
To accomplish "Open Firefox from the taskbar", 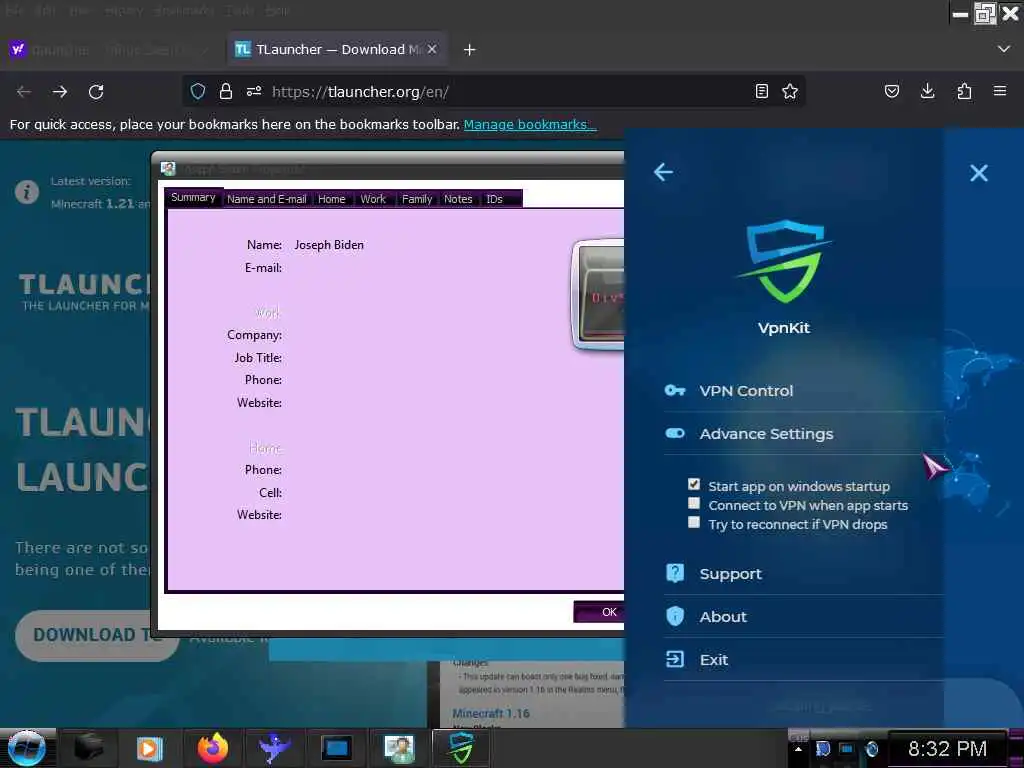I will click(213, 748).
